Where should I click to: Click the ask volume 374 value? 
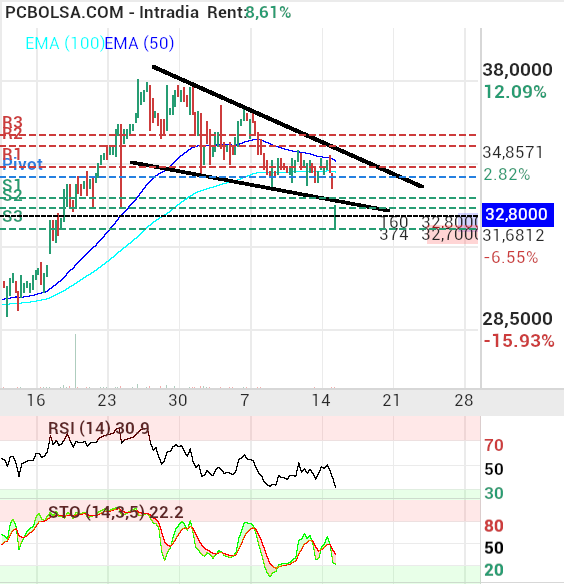coord(394,235)
